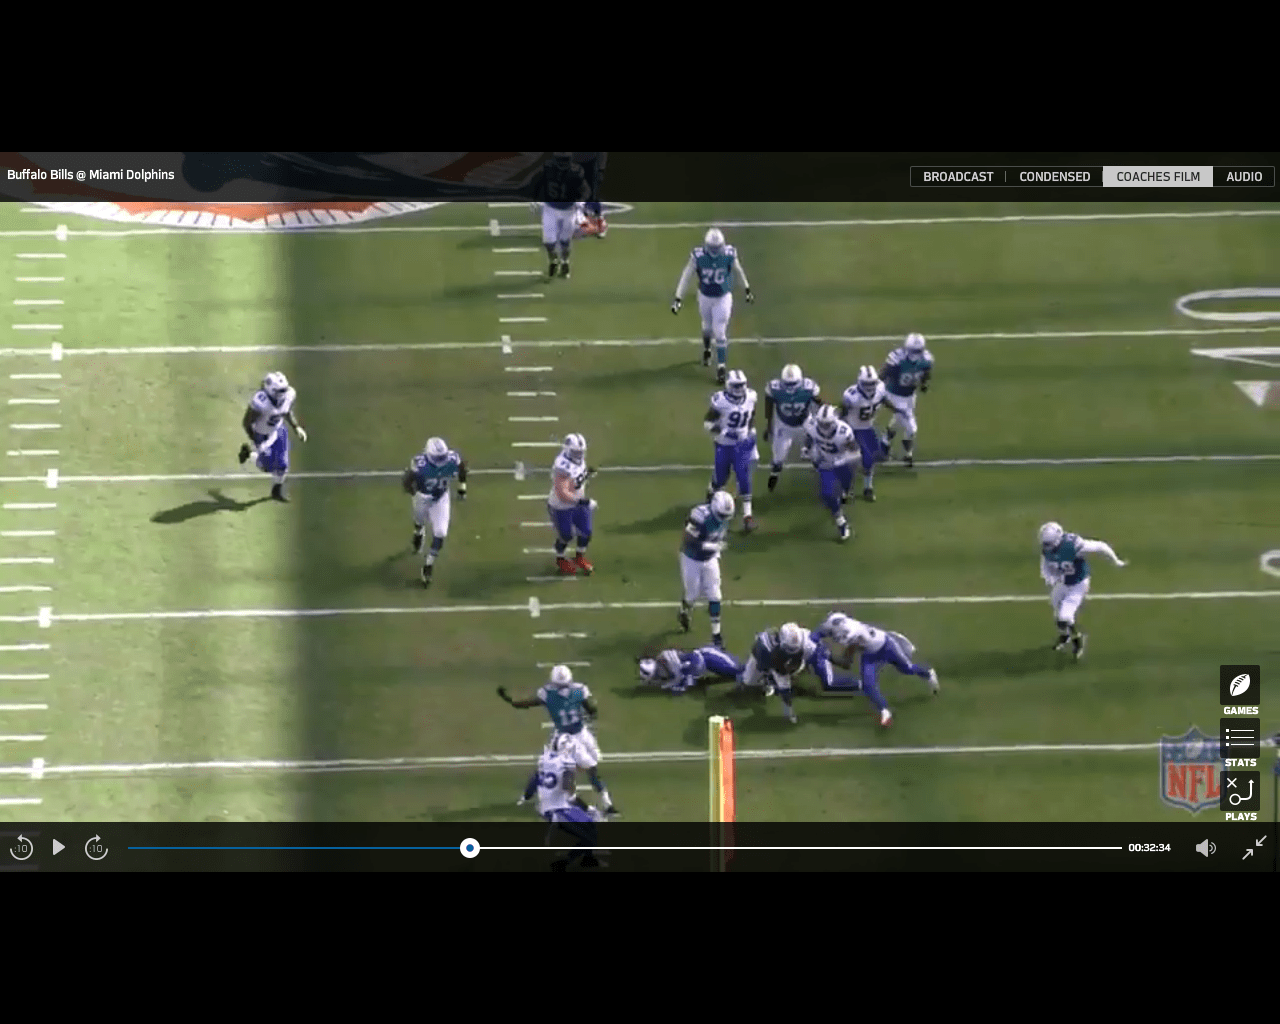Expand the GAMES sidebar menu

(1240, 686)
